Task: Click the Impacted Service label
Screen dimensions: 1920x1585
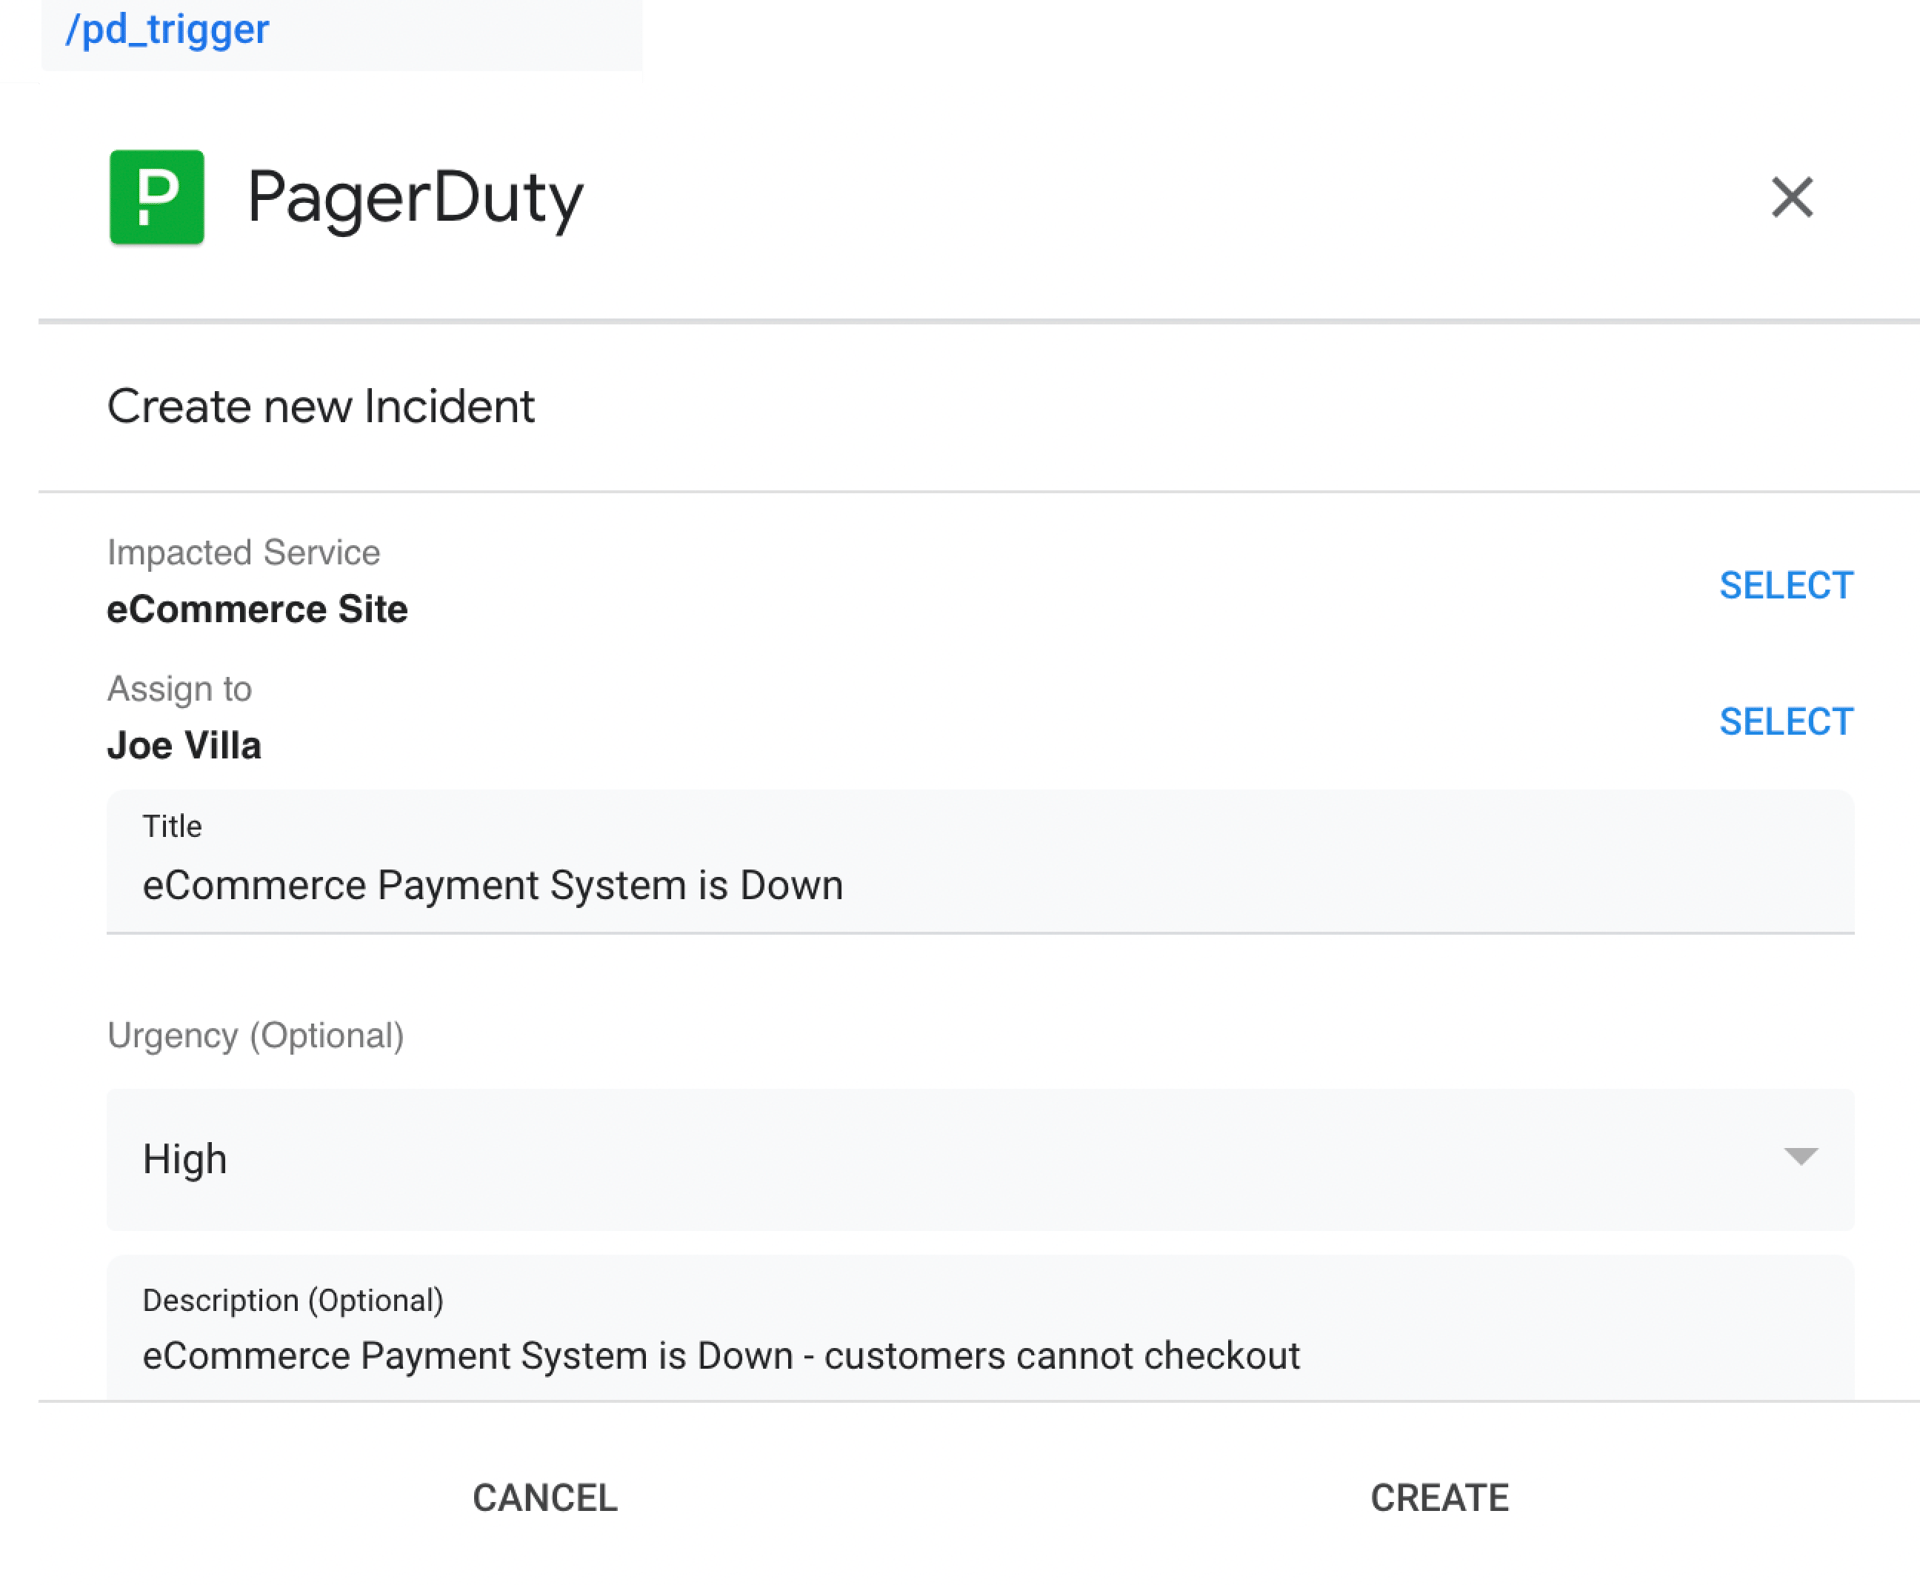Action: coord(244,551)
